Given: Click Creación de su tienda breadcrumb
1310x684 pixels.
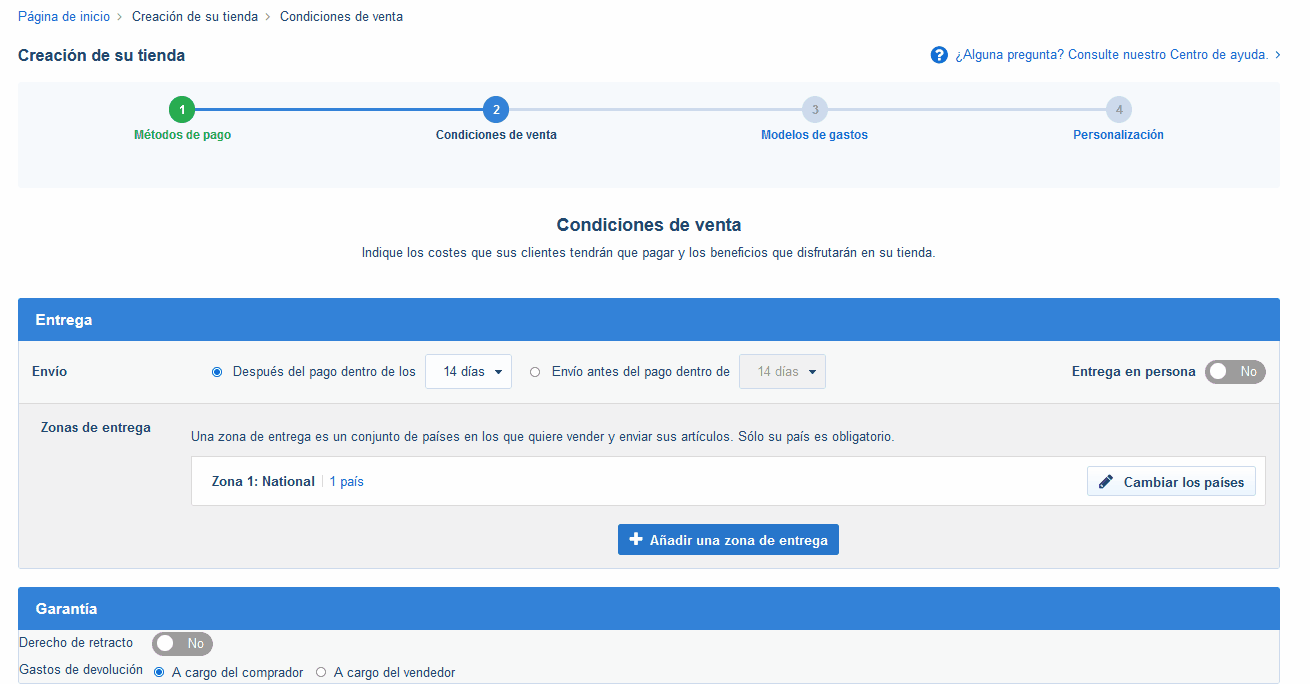Looking at the screenshot, I should point(195,17).
